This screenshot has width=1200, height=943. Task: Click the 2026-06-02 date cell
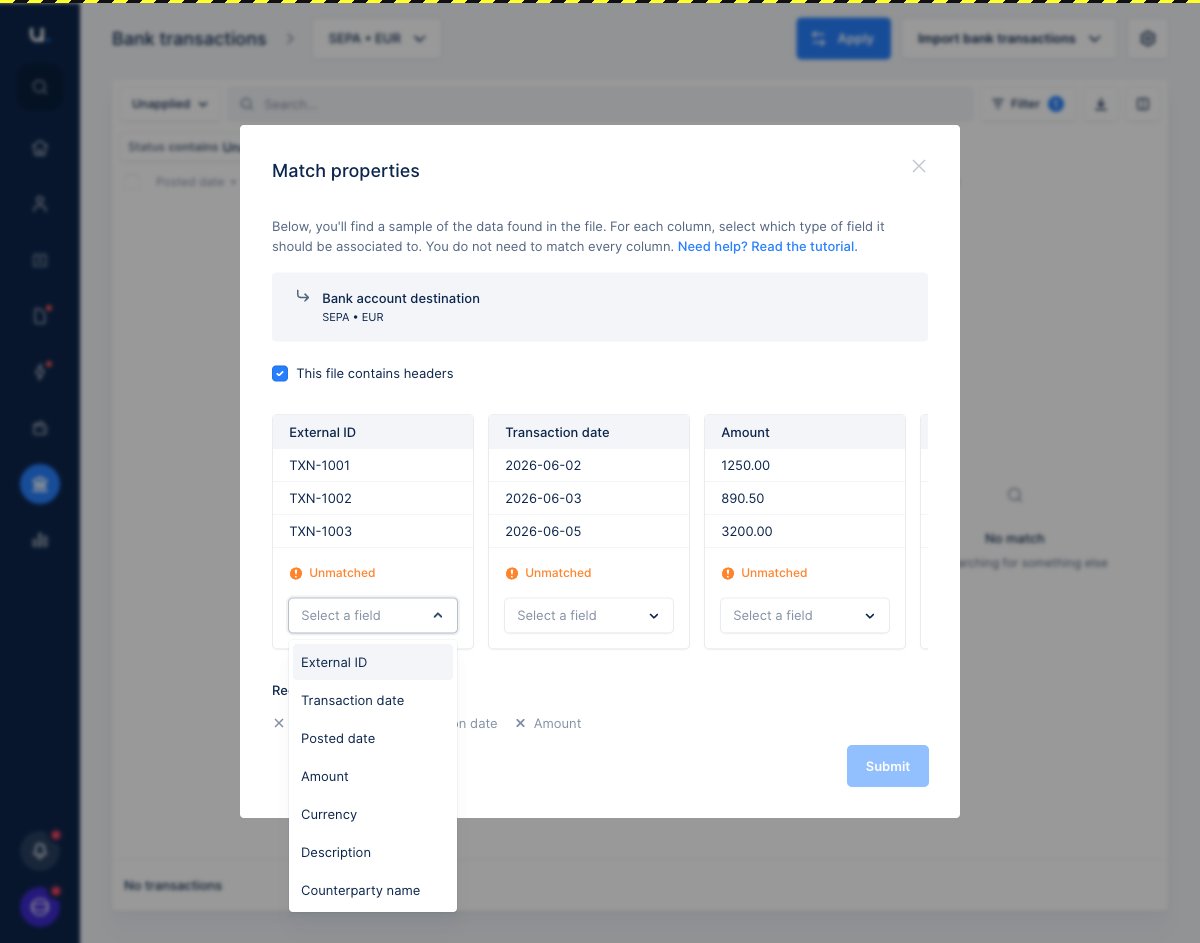pyautogui.click(x=589, y=465)
